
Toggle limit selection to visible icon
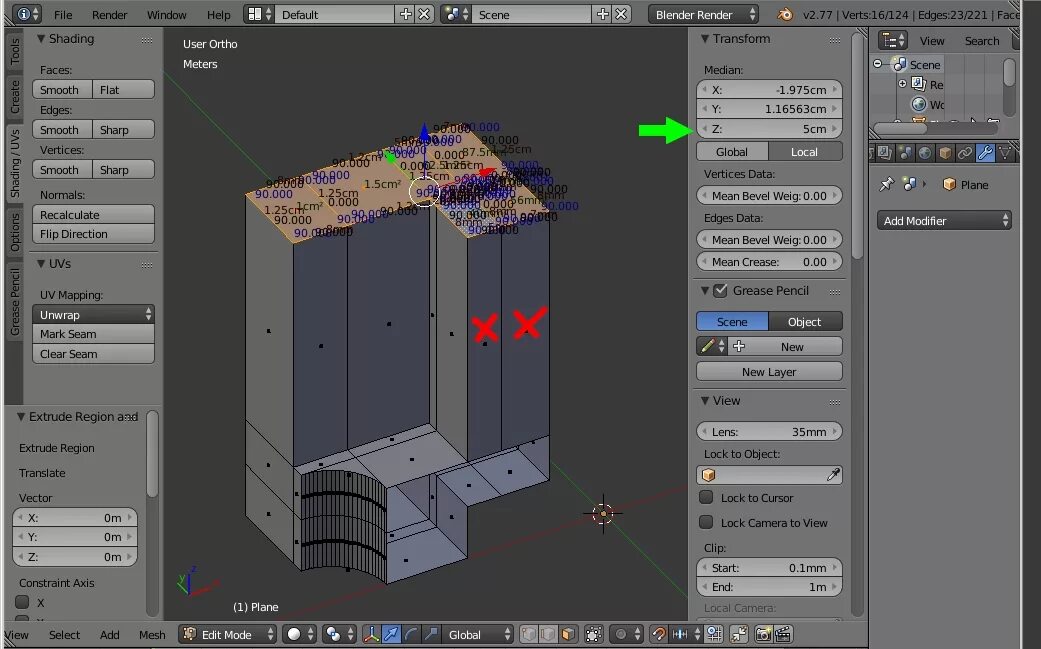coord(594,634)
